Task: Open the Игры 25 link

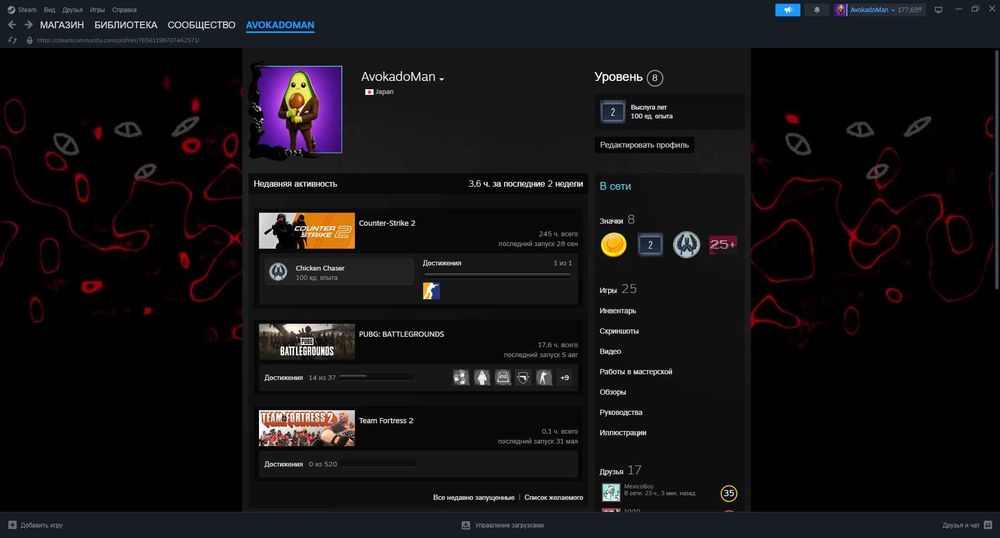Action: coord(617,289)
